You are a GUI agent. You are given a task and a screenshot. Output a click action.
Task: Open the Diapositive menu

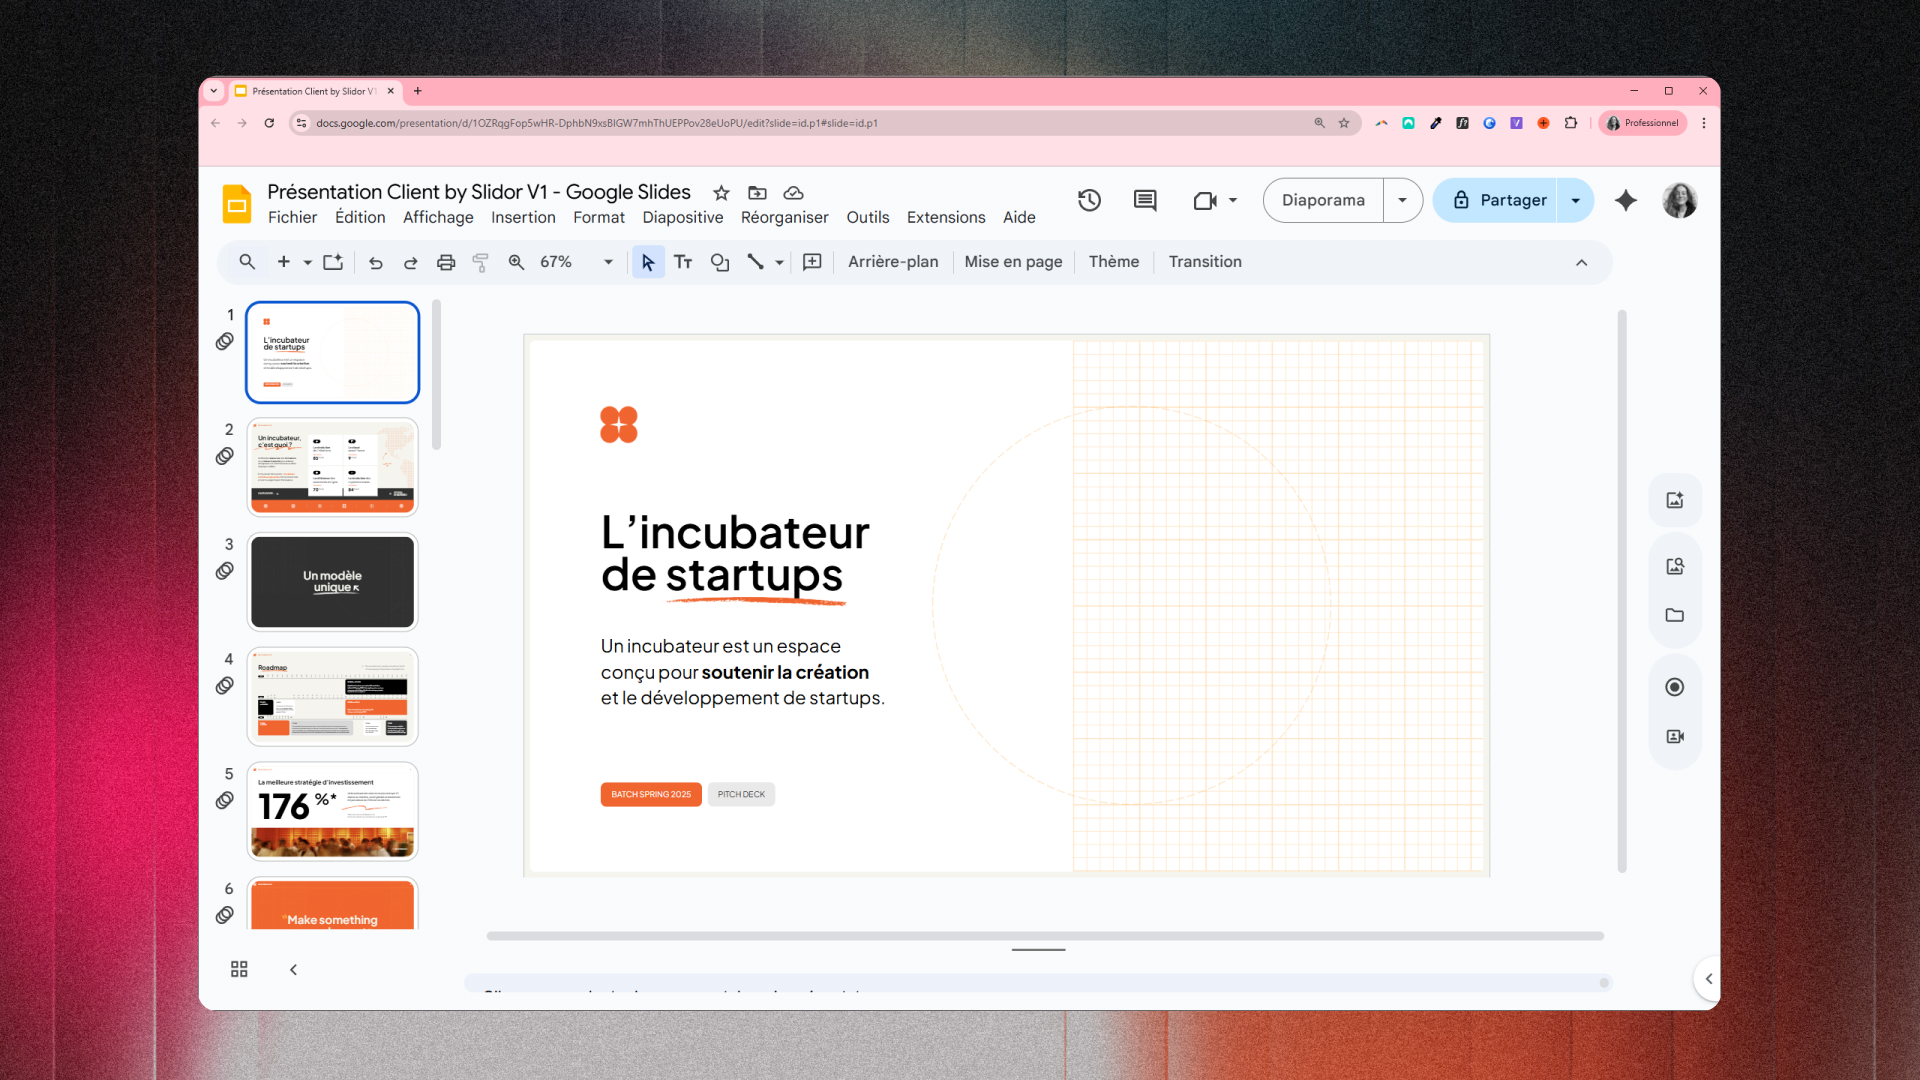[x=682, y=218]
